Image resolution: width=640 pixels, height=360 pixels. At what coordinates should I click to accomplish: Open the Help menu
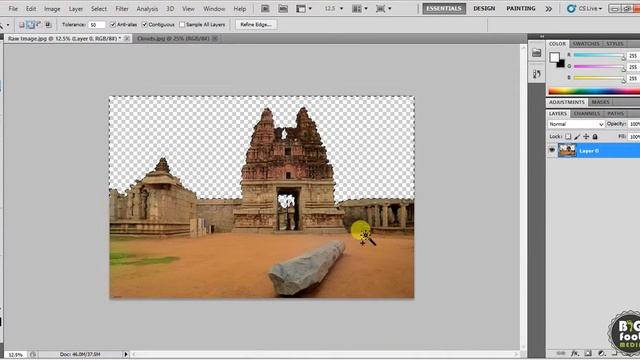[240, 9]
